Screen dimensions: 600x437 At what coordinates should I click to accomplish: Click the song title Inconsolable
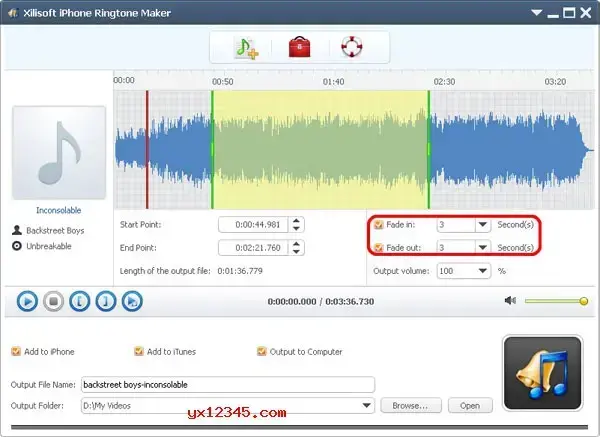coord(59,210)
